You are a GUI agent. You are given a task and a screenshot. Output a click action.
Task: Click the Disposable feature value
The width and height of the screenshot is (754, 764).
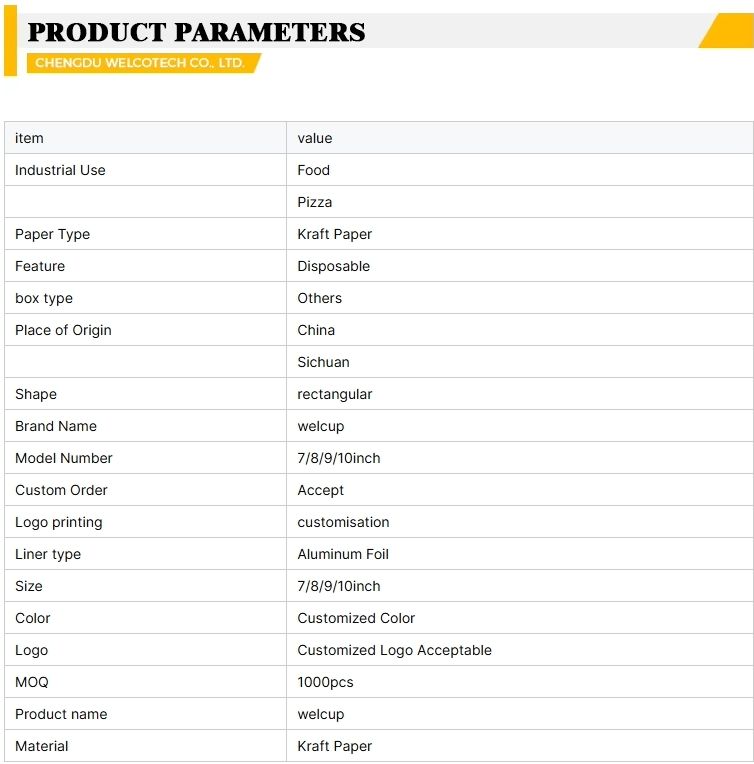point(334,266)
